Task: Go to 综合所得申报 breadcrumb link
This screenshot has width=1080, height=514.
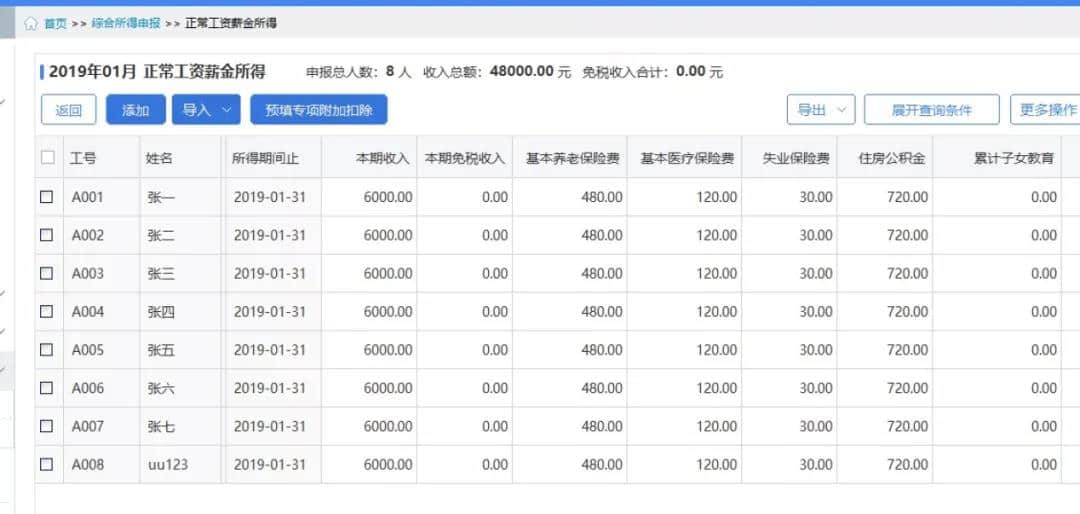Action: click(x=125, y=23)
